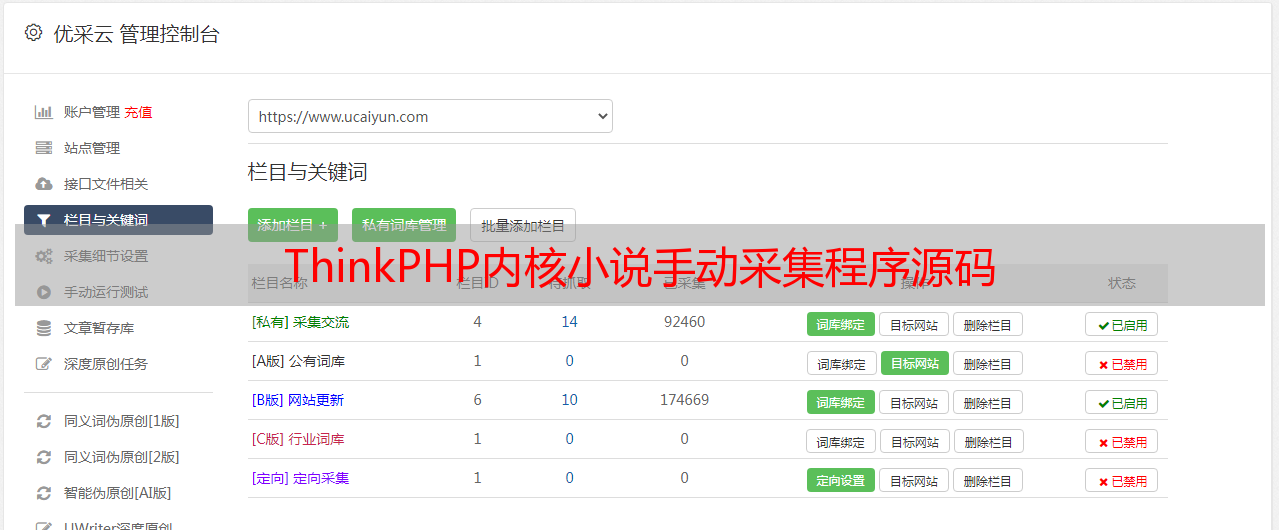Click 词库绑定 for 行业词库 row
Screen dimensions: 1279x530
[842, 441]
